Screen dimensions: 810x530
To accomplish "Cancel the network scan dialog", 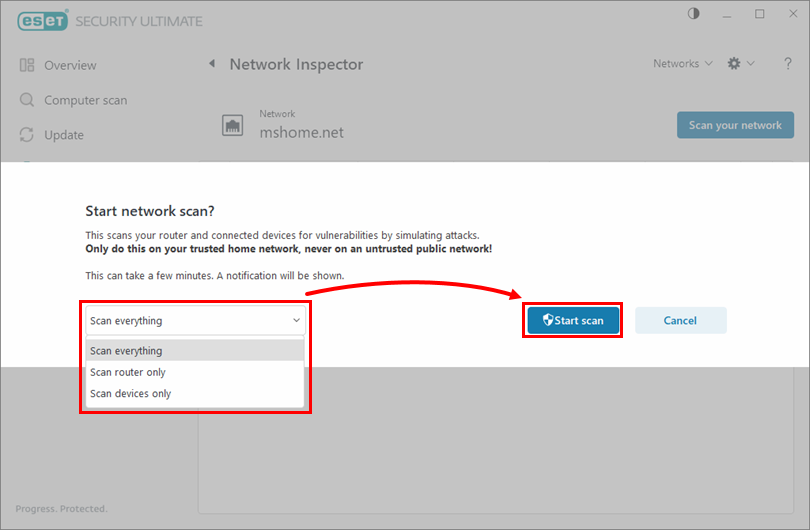I will coord(680,321).
